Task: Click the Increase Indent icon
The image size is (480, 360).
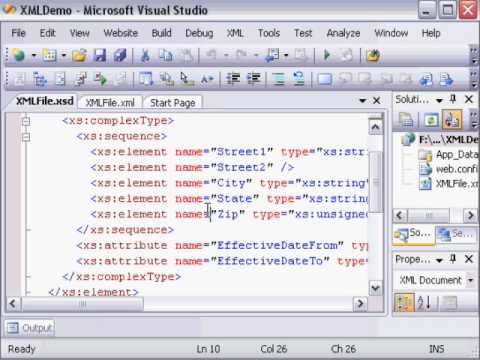Action: click(253, 79)
